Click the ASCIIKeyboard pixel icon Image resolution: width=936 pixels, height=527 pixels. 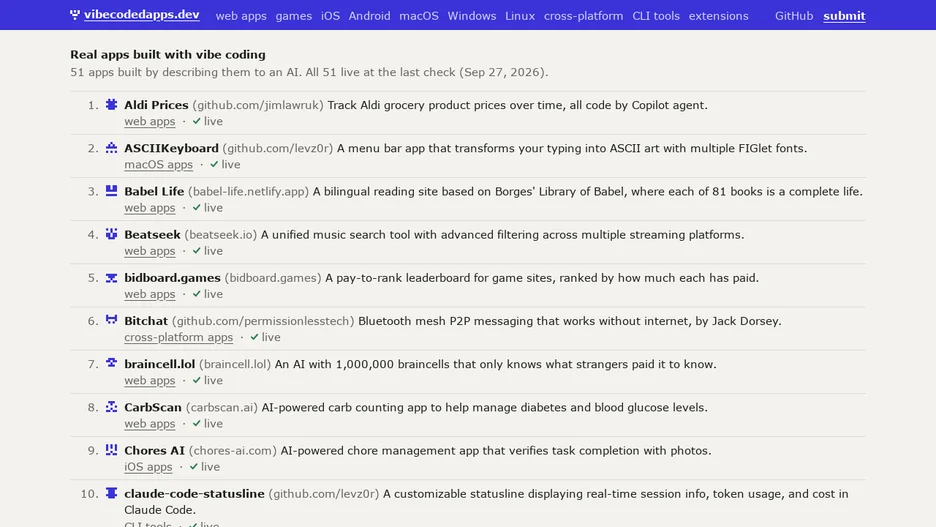tap(112, 147)
